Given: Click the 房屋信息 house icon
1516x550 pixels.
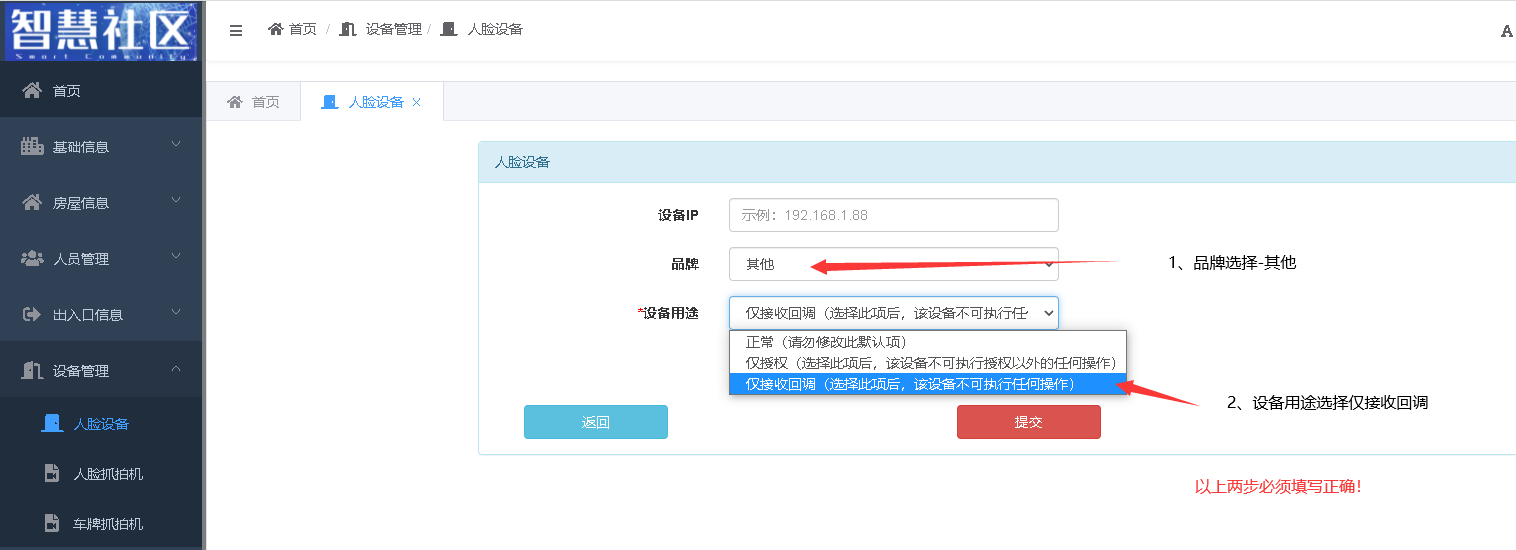Looking at the screenshot, I should click(x=33, y=203).
